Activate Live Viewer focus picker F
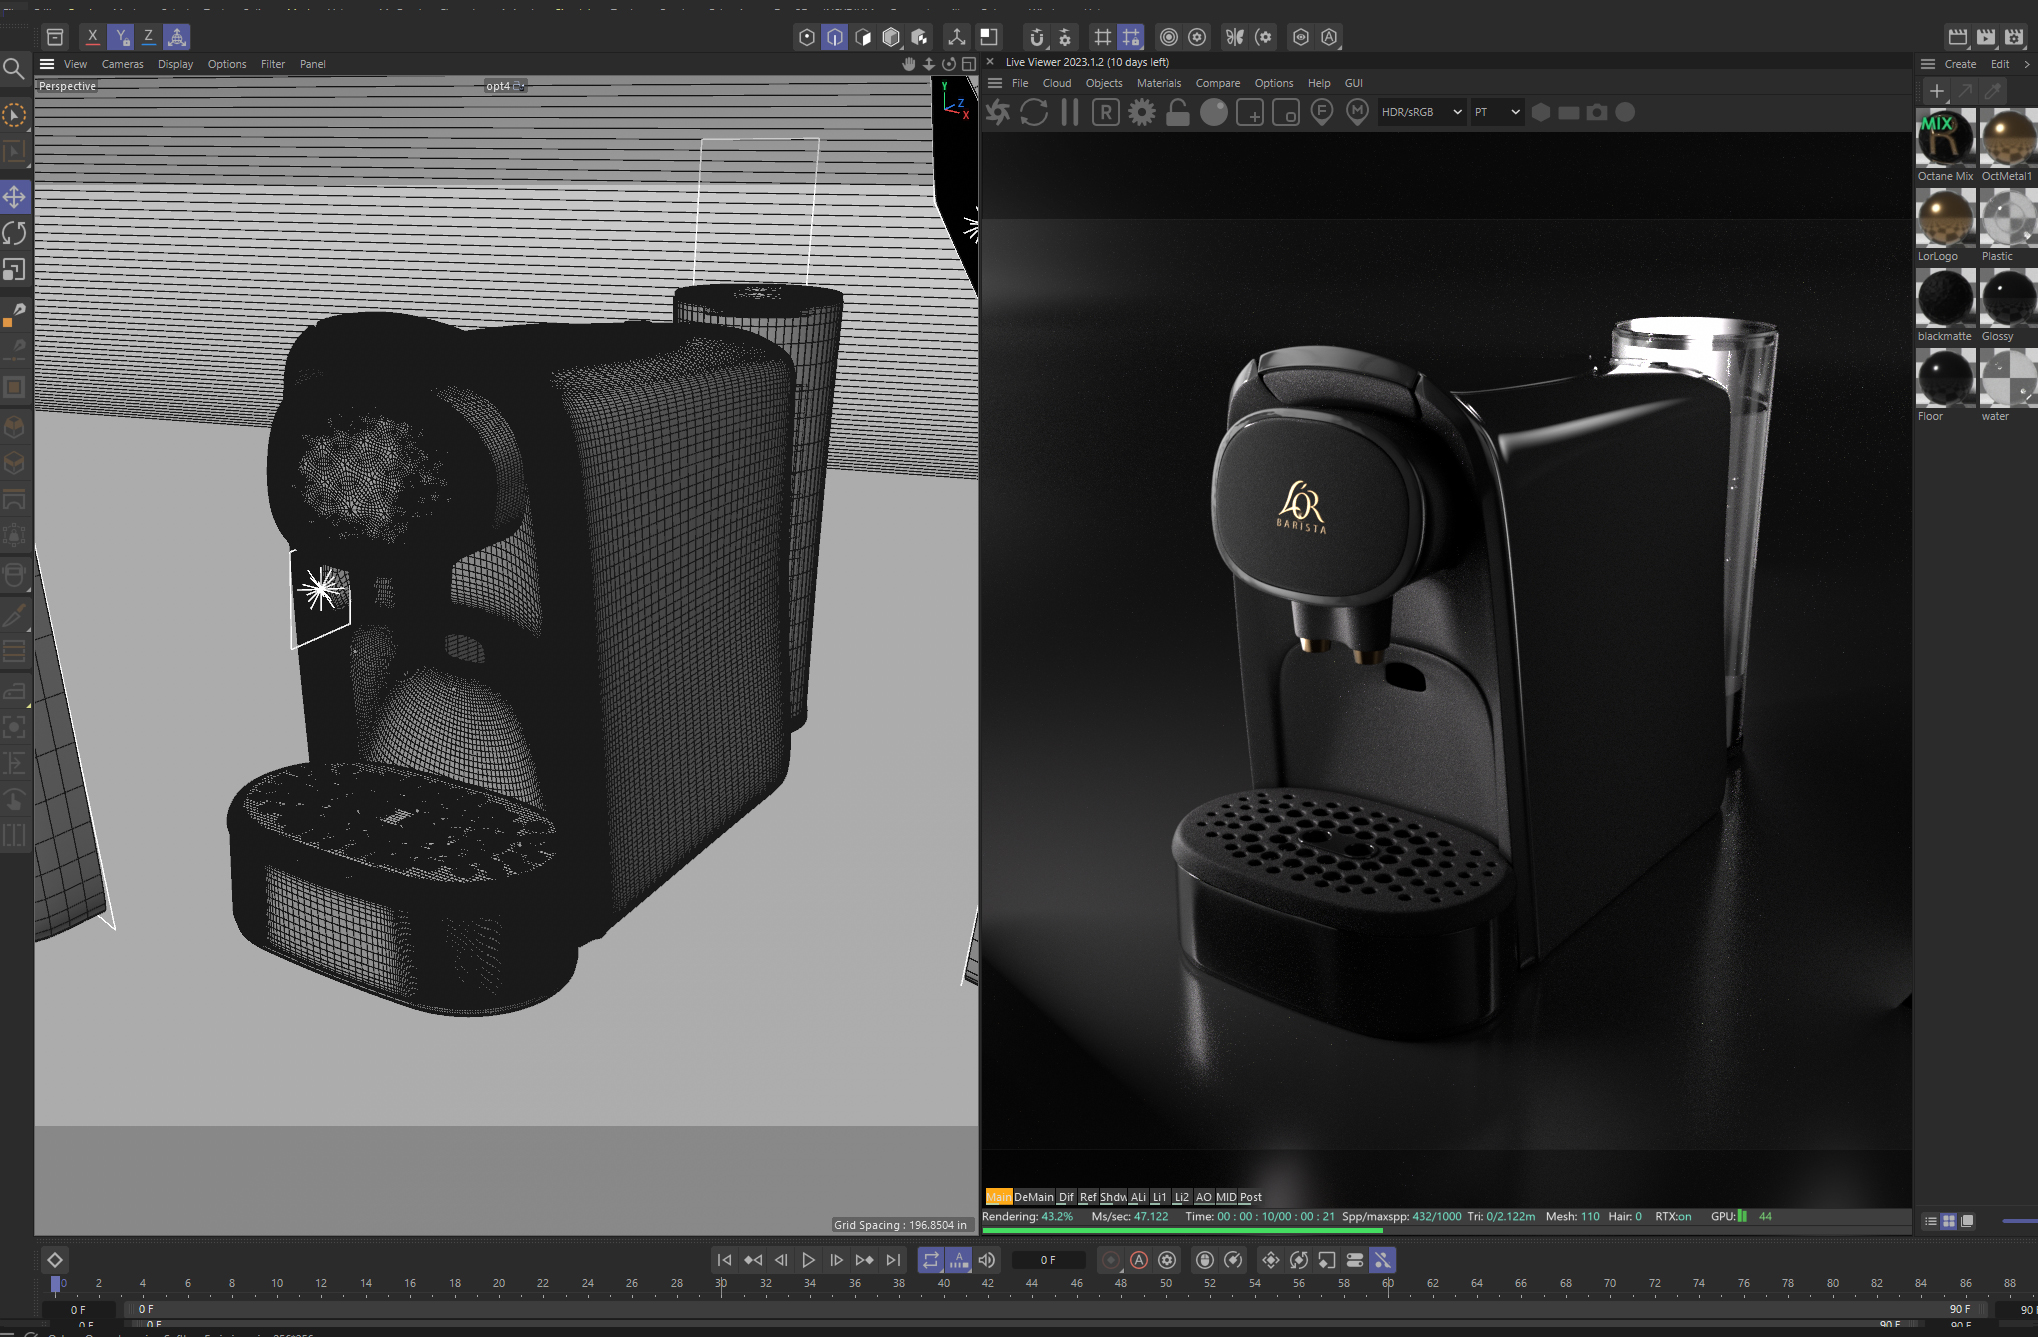This screenshot has width=2038, height=1337. click(x=1321, y=112)
